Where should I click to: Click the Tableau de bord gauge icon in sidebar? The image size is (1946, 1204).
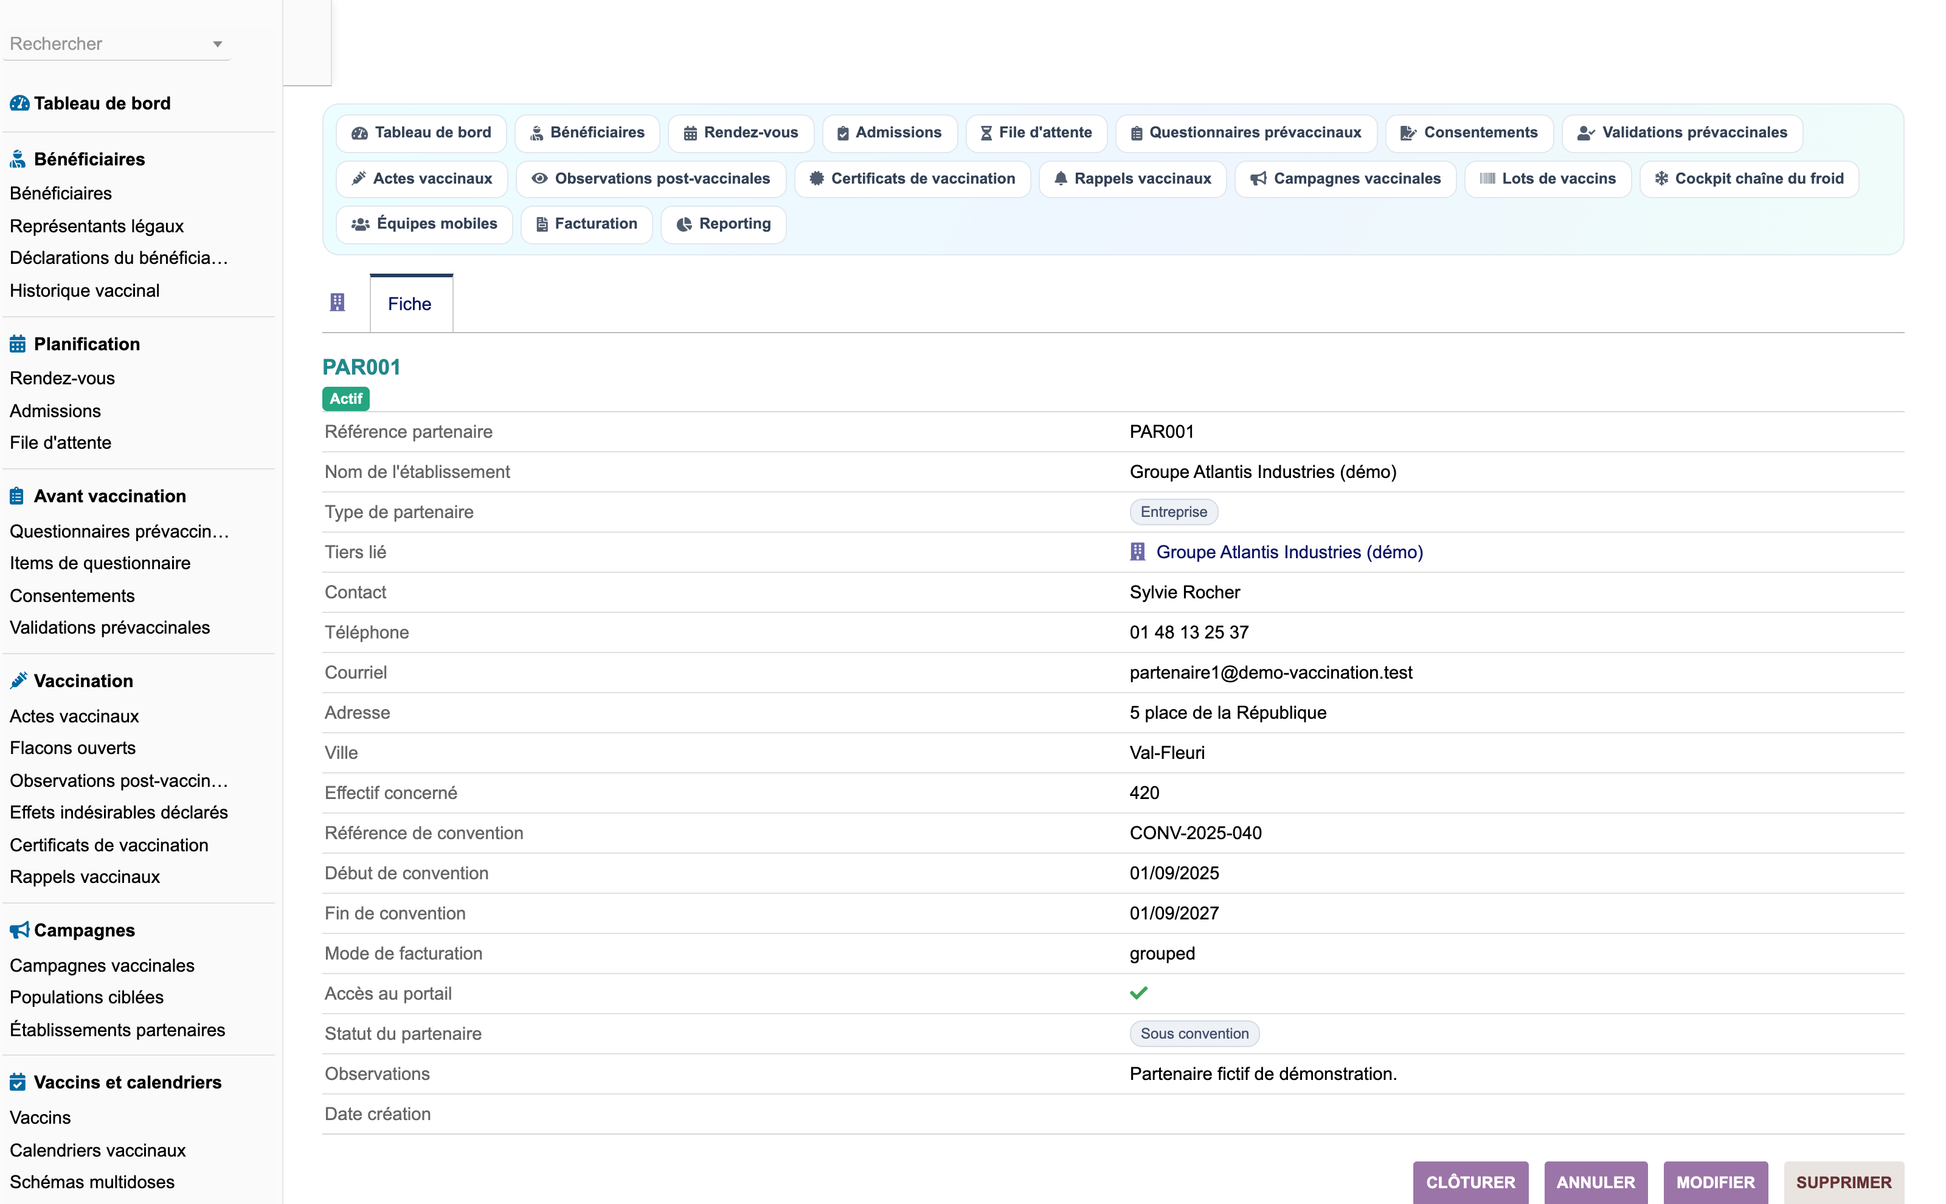coord(19,103)
